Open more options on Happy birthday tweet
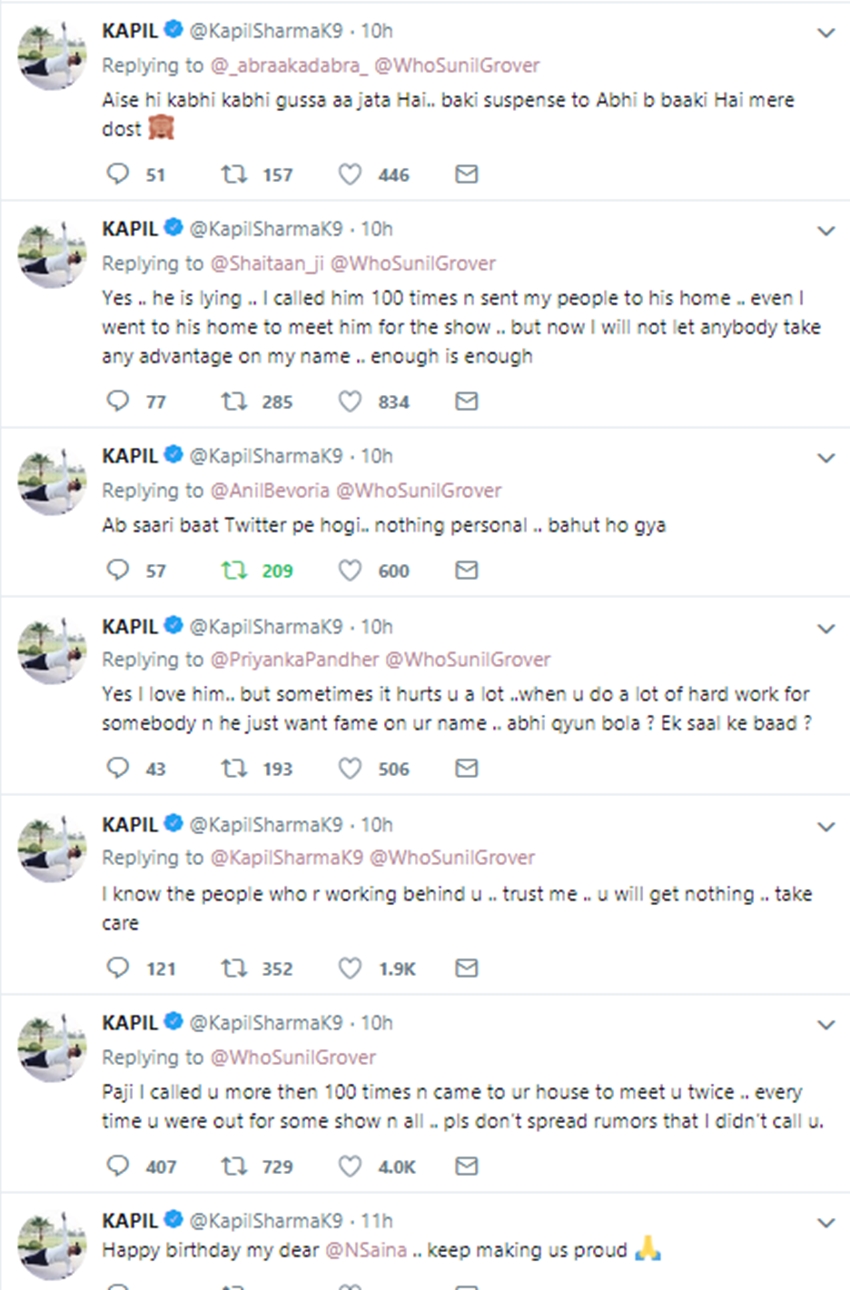The height and width of the screenshot is (1290, 850). pyautogui.click(x=825, y=1222)
